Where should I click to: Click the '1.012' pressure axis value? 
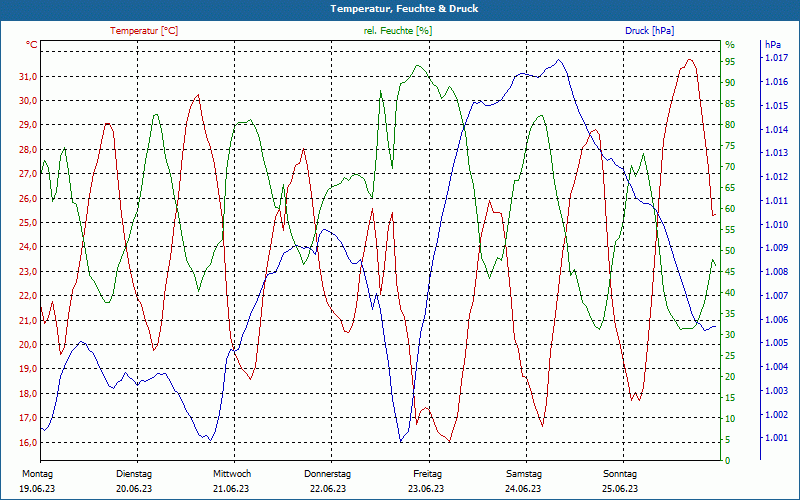tap(776, 177)
